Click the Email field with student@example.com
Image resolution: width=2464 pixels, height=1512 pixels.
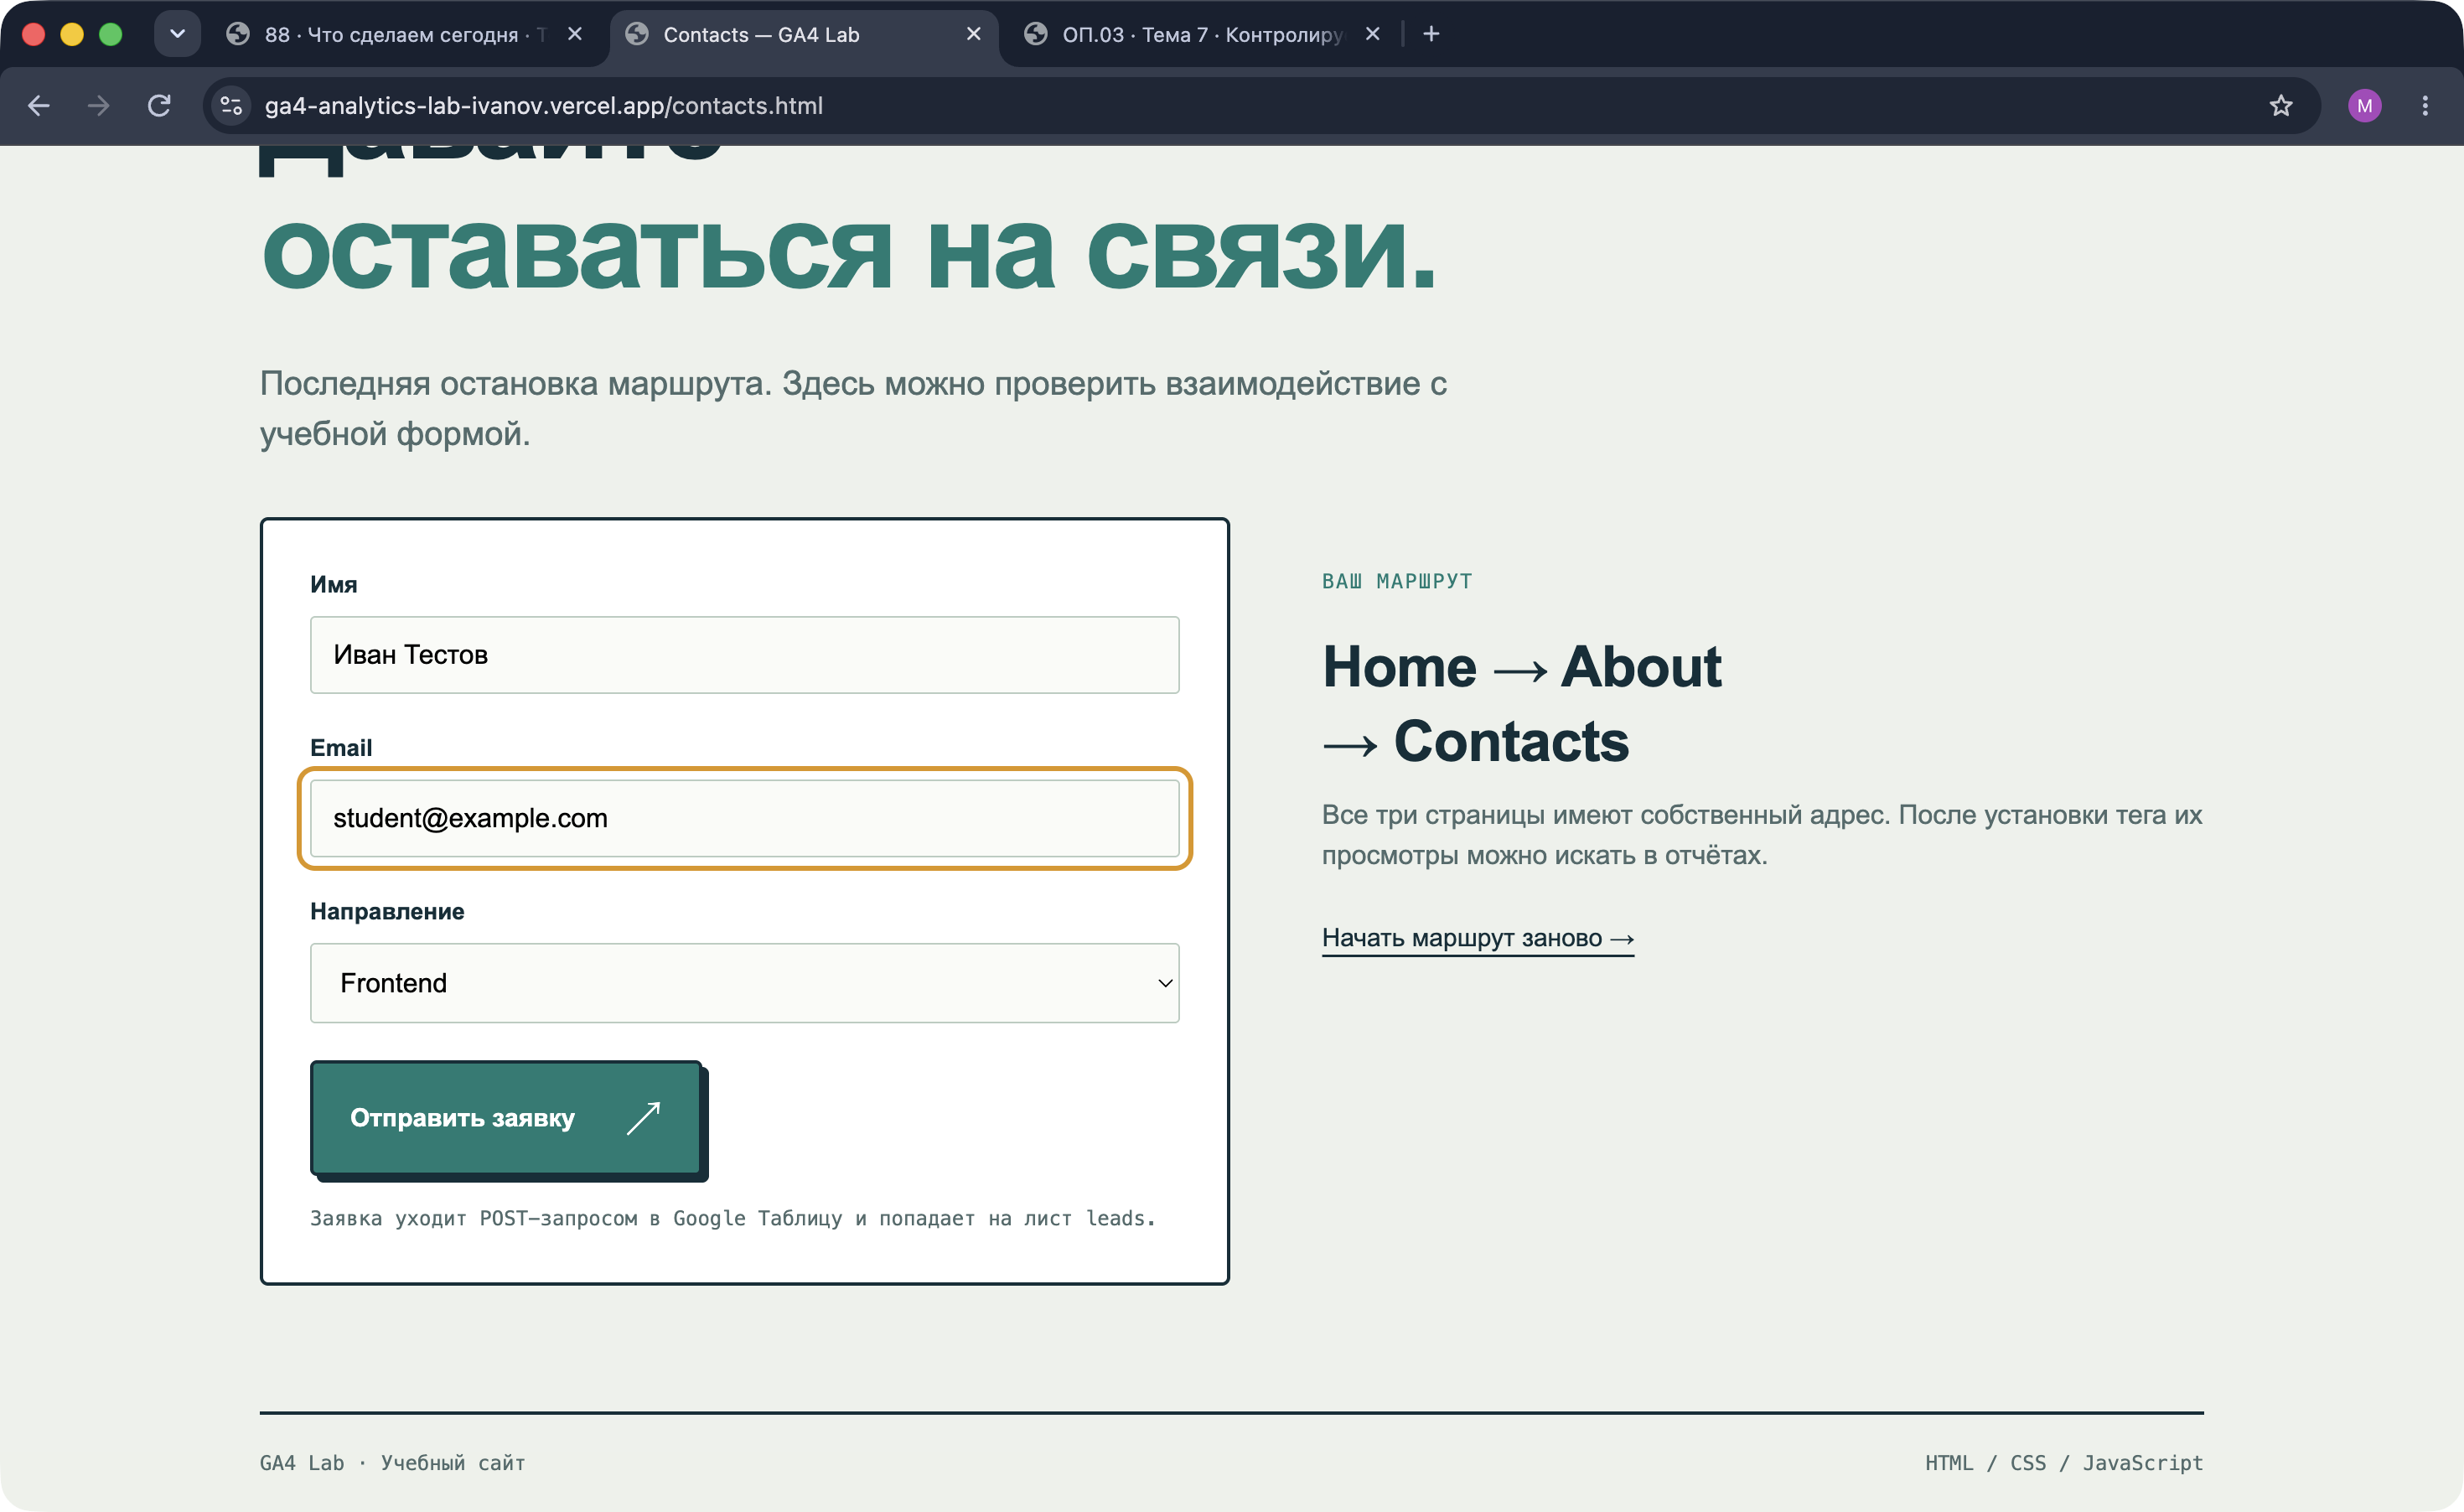tap(744, 818)
